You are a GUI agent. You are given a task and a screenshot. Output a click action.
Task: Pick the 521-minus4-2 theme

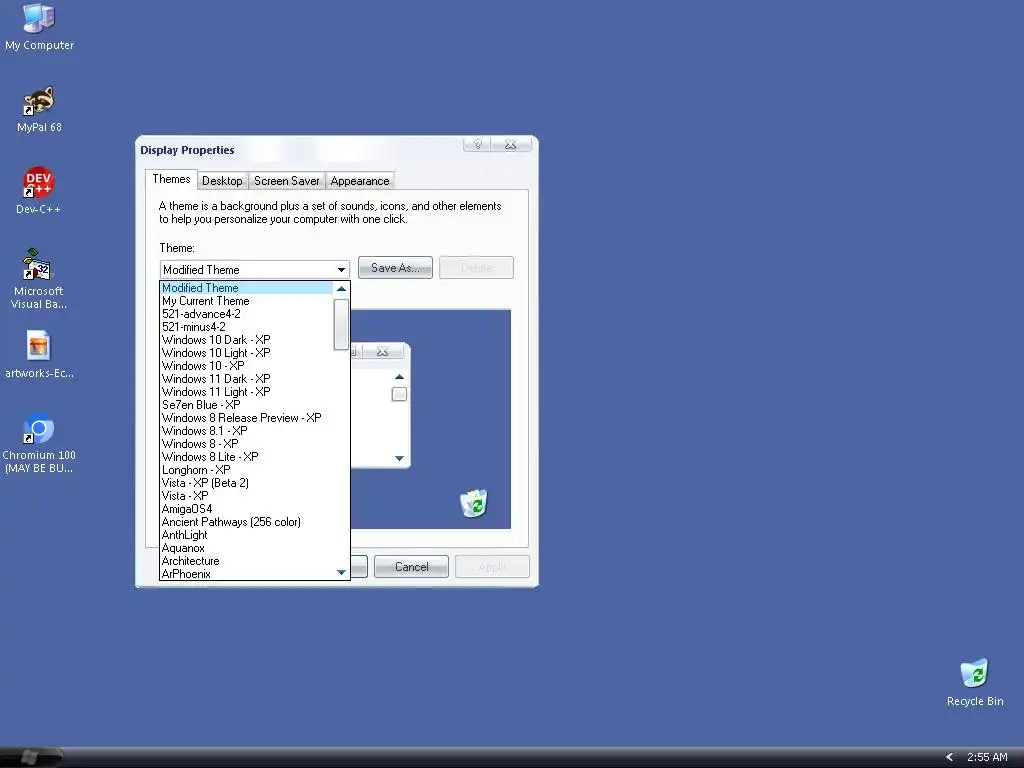[x=246, y=327]
